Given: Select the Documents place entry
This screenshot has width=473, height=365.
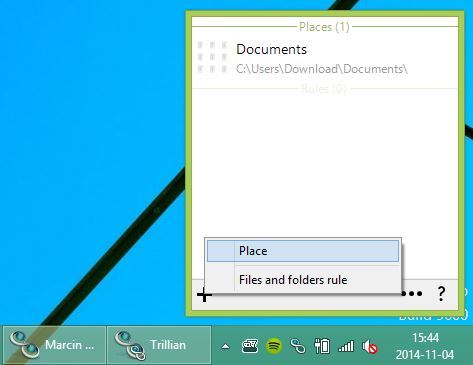Looking at the screenshot, I should (x=325, y=59).
